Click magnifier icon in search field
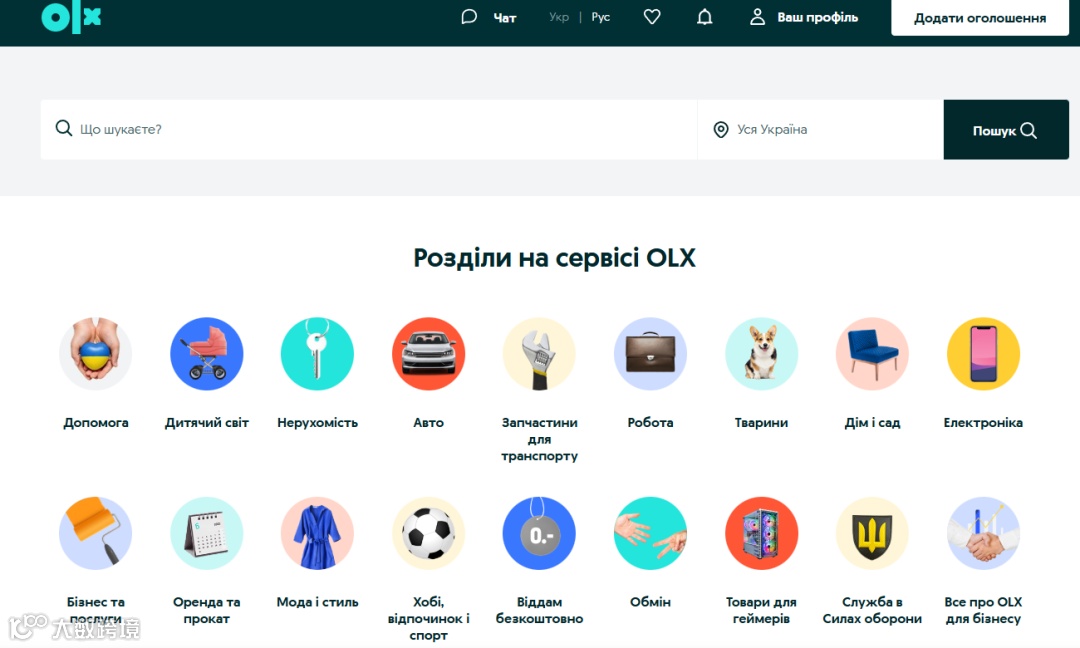This screenshot has width=1080, height=648. tap(63, 129)
